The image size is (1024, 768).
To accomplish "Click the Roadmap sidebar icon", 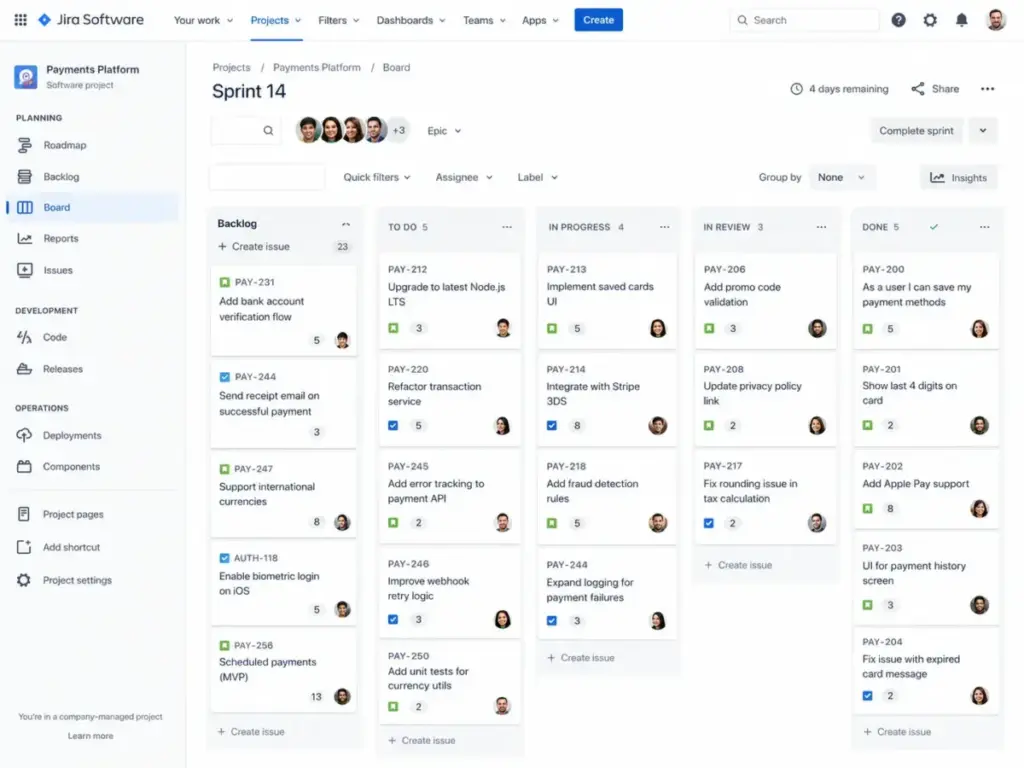I will [x=24, y=145].
